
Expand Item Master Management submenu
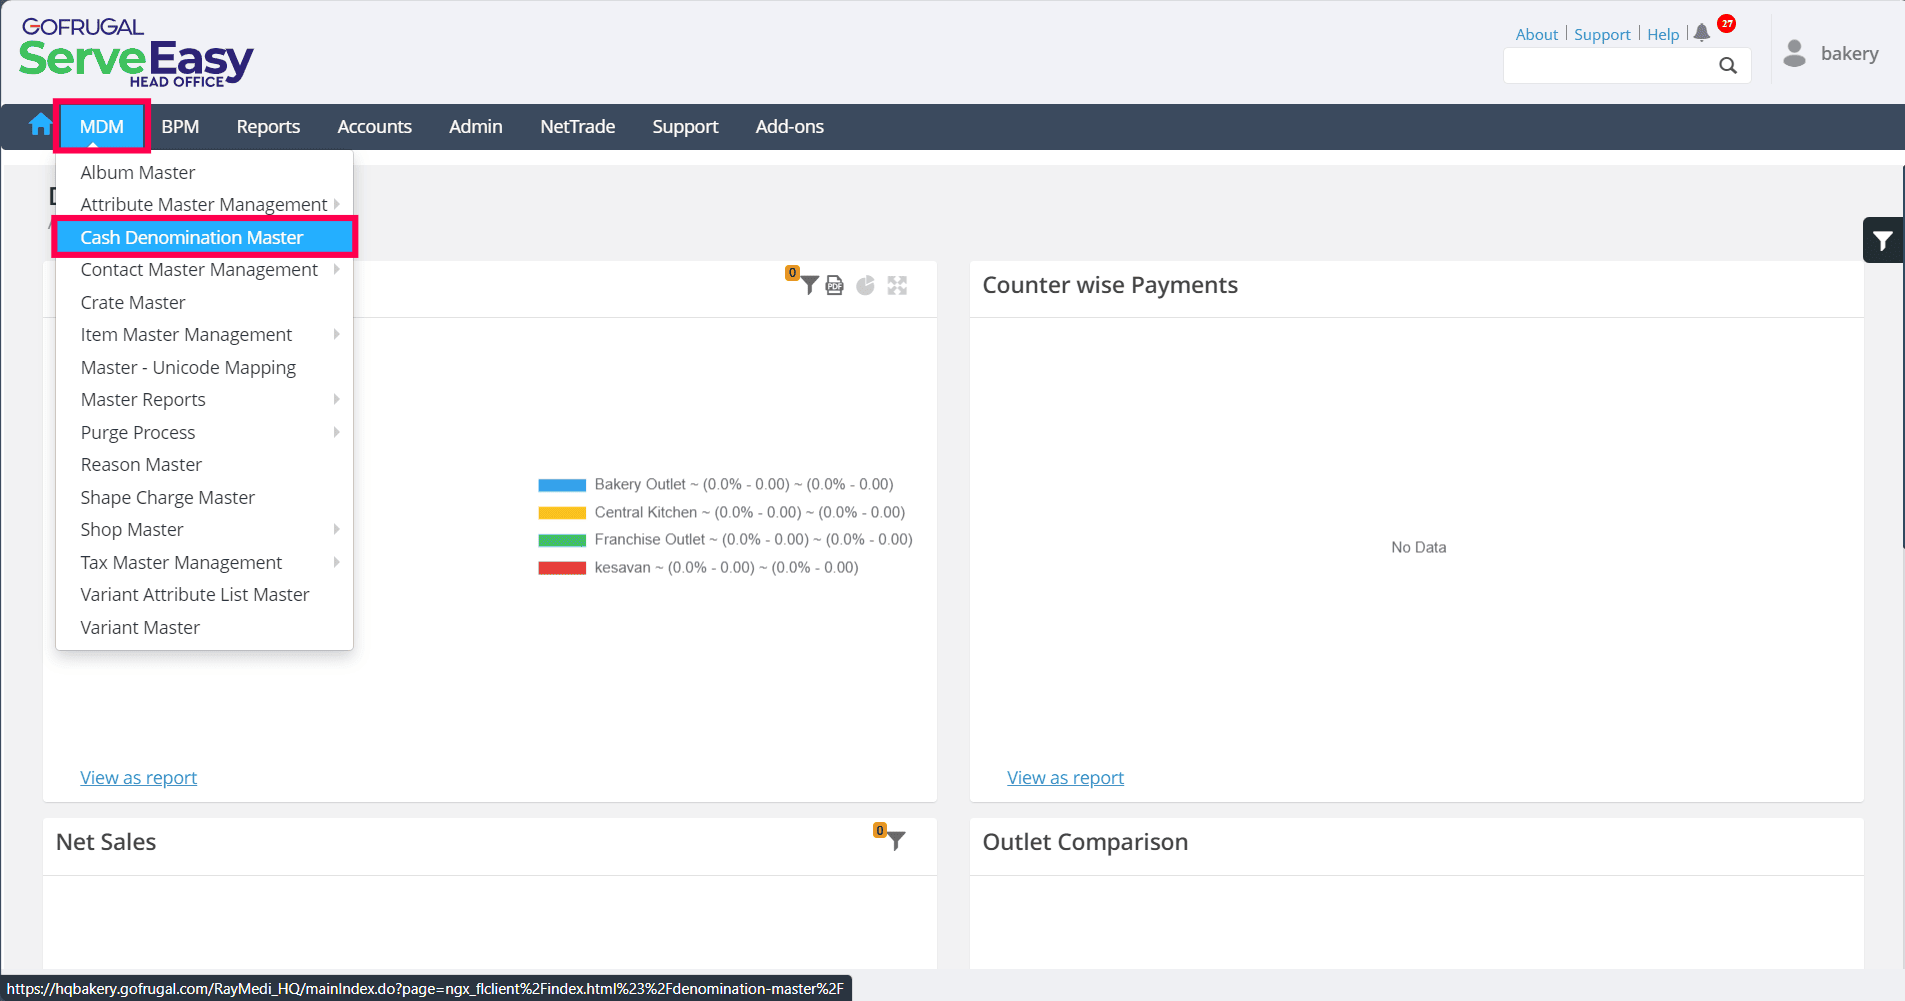(x=204, y=335)
